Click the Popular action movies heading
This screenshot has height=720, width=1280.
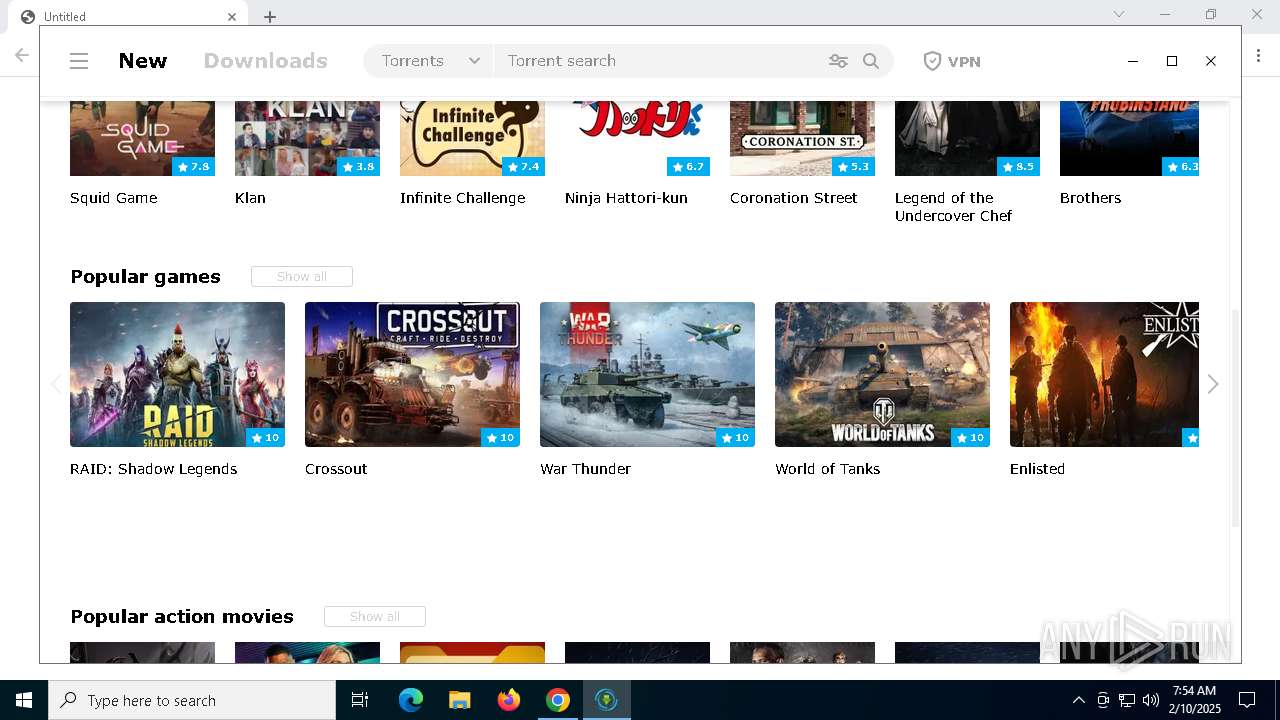(x=182, y=617)
